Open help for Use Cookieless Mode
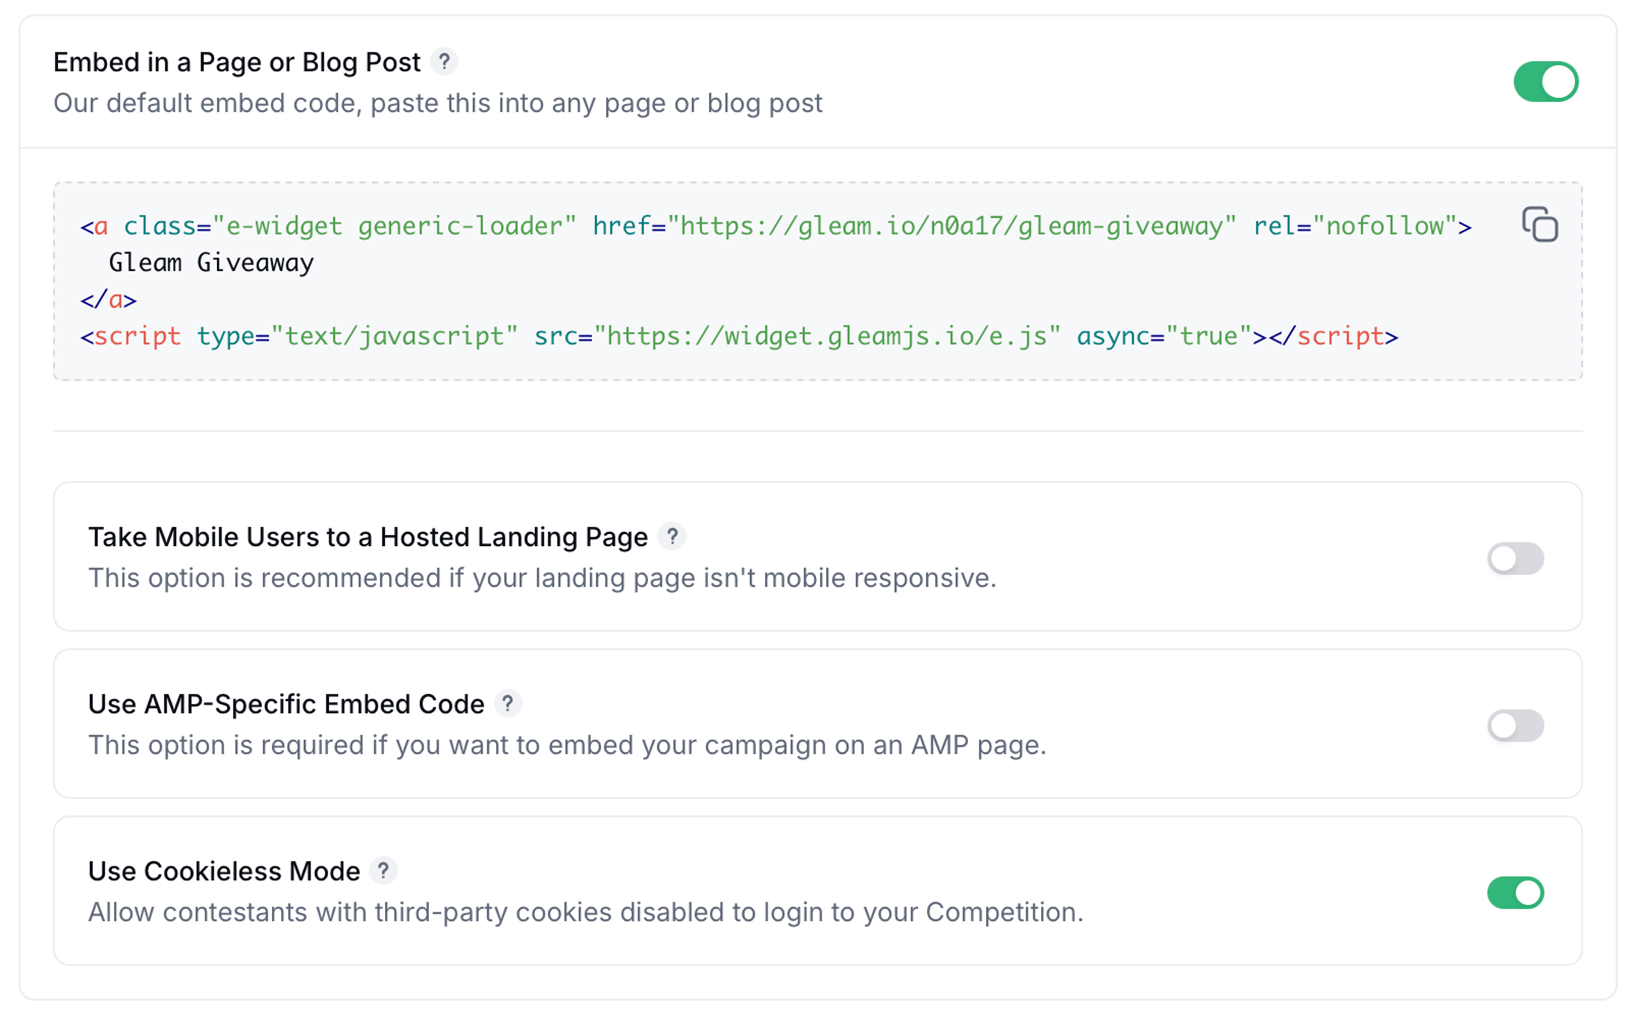The width and height of the screenshot is (1632, 1015). pyautogui.click(x=383, y=871)
